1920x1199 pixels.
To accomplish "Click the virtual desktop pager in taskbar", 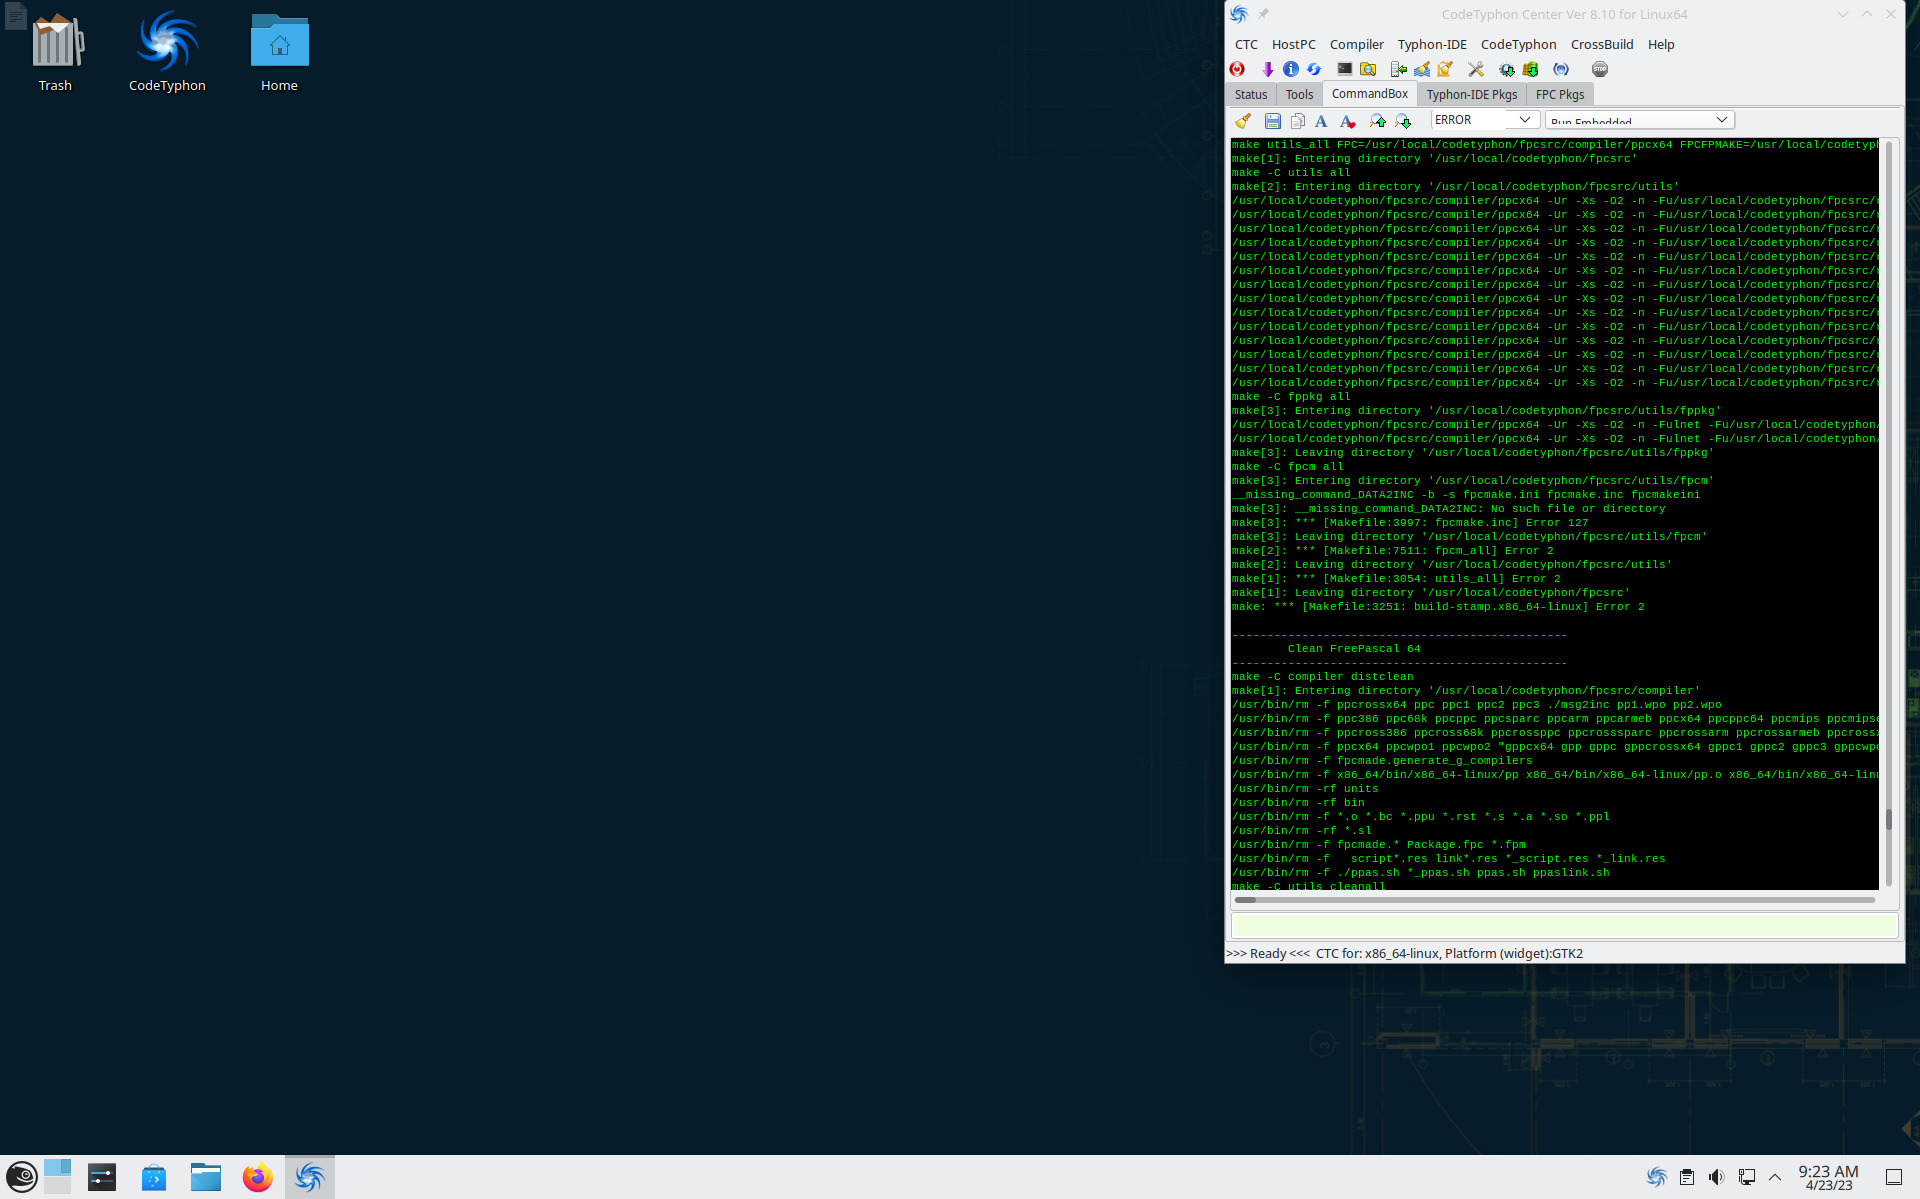I will click(x=57, y=1177).
